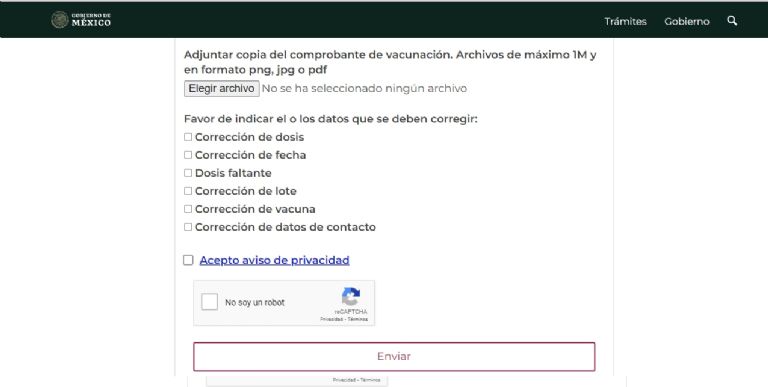Click the reCAPTCHA logo icon
This screenshot has width=768, height=387.
tap(351, 296)
